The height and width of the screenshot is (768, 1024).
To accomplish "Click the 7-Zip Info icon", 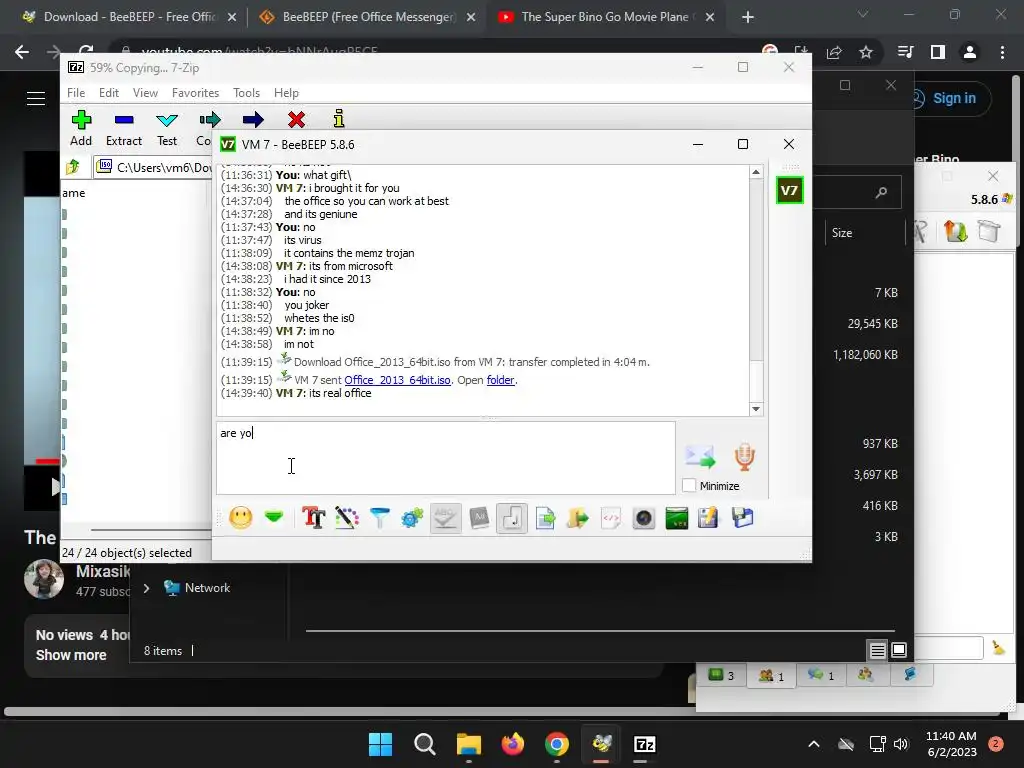I will point(338,119).
